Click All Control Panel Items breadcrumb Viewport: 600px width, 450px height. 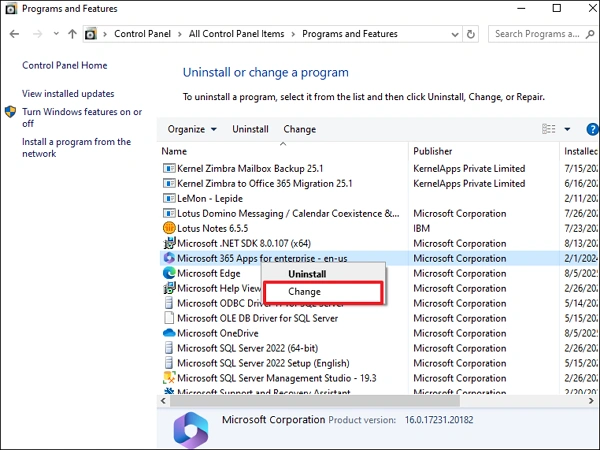236,34
